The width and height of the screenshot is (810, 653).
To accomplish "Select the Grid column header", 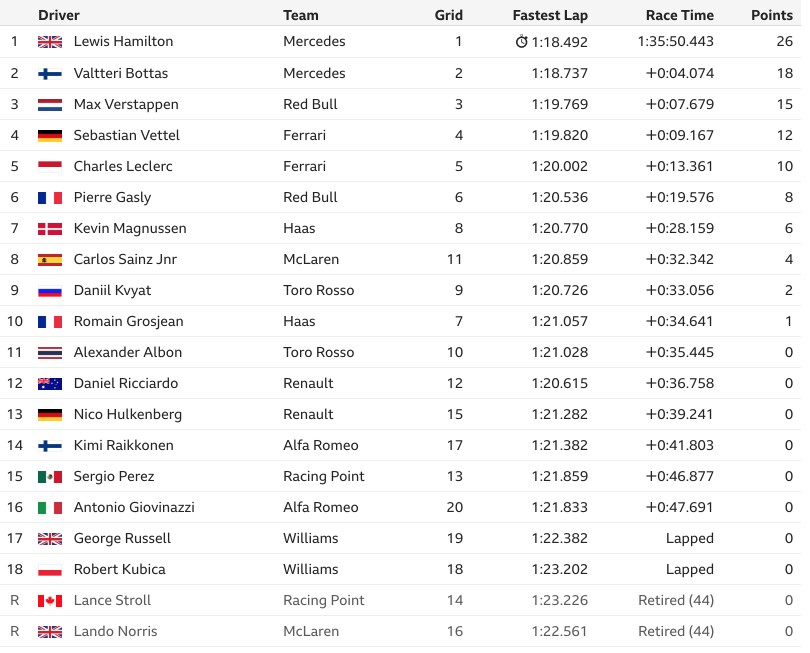I will [448, 15].
